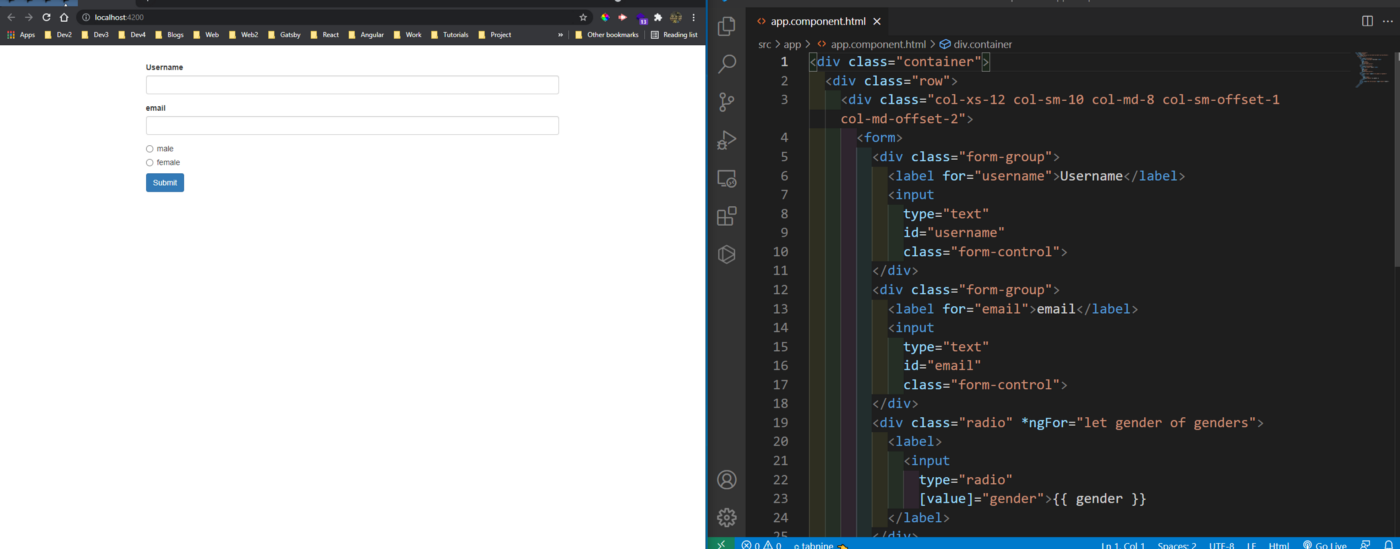This screenshot has width=1400, height=549.
Task: Open the Project bookmark folder
Action: tap(494, 35)
